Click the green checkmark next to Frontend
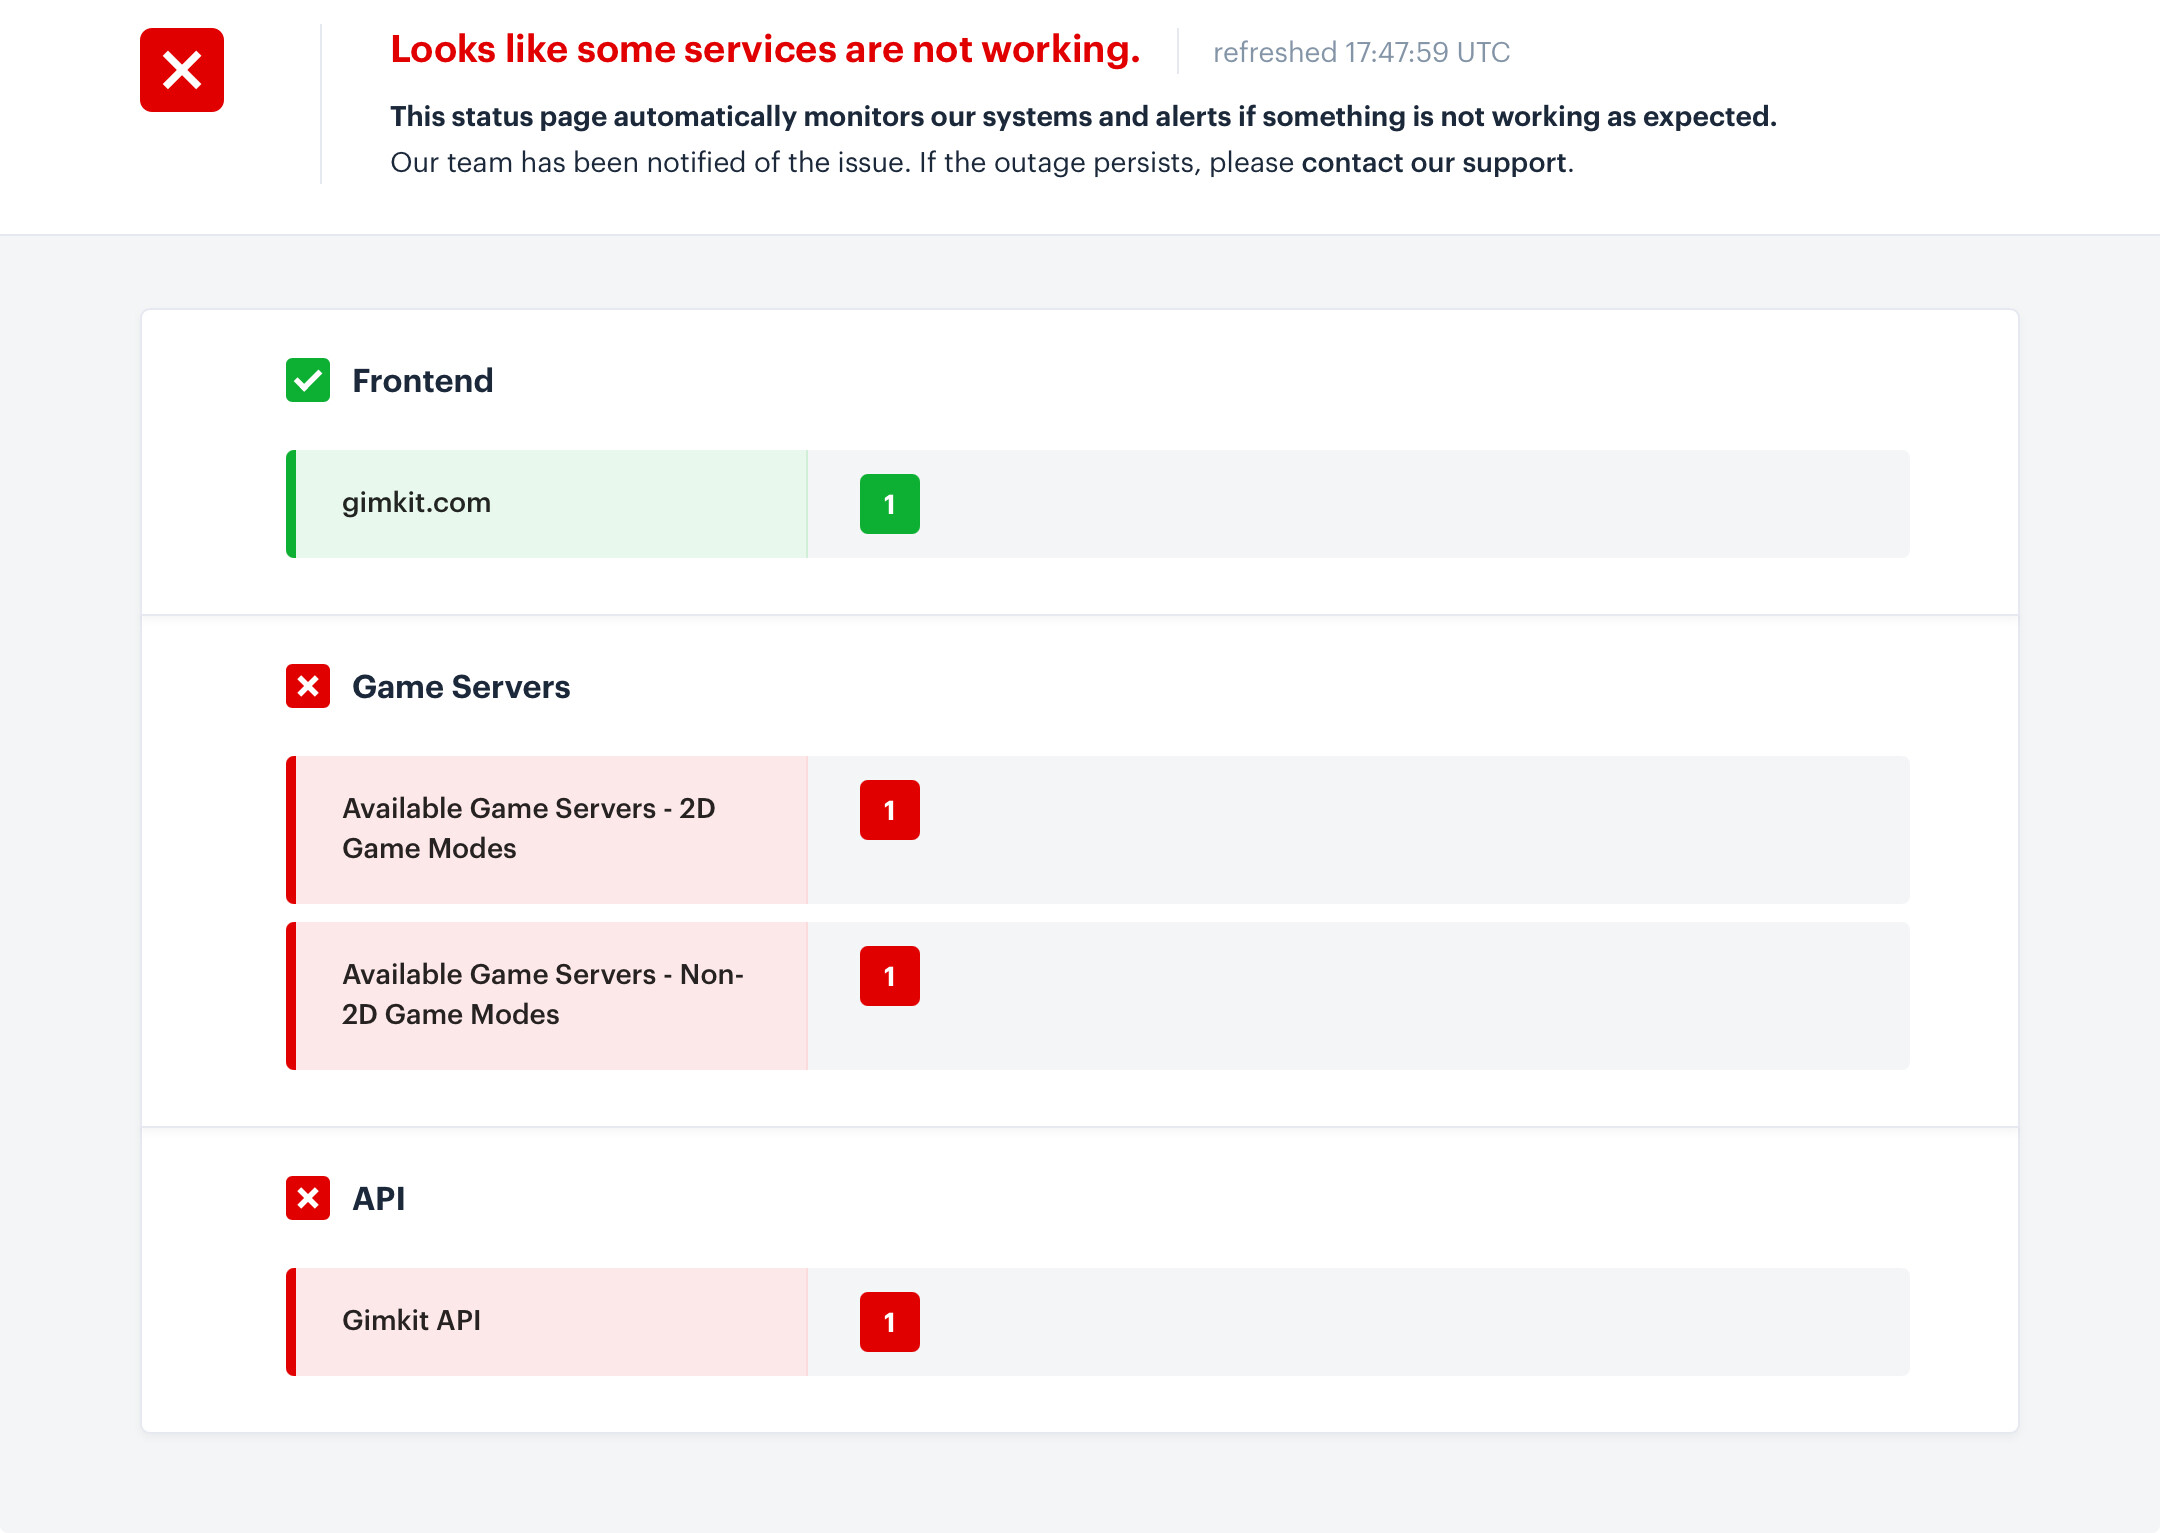 pos(308,380)
